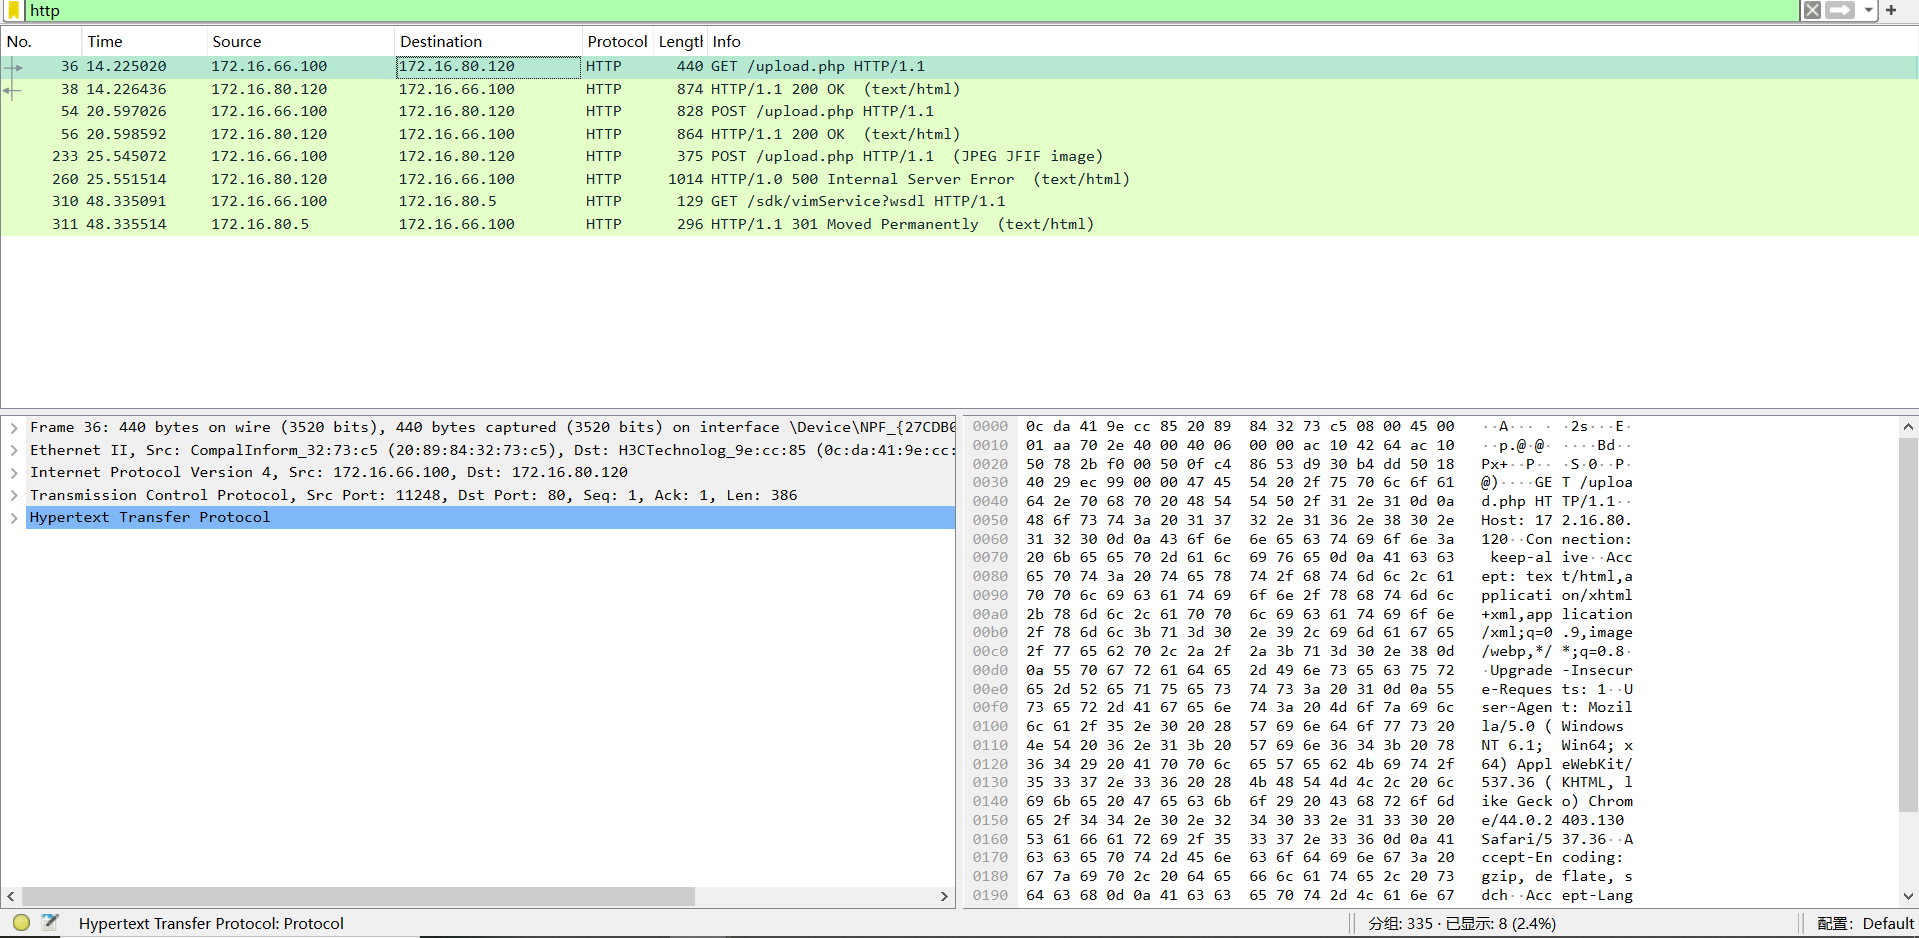
Task: Click the horizontal scrollbar in details pane
Action: point(358,896)
